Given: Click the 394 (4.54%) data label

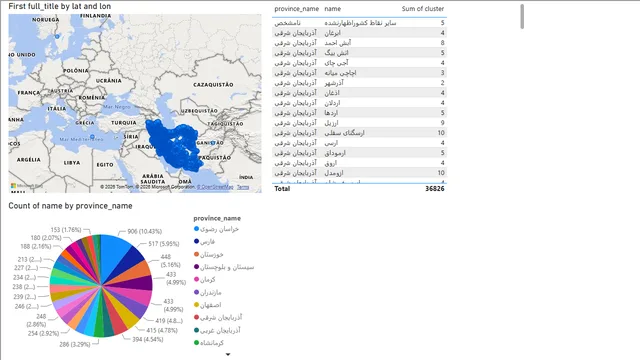Looking at the screenshot, I should click(147, 339).
